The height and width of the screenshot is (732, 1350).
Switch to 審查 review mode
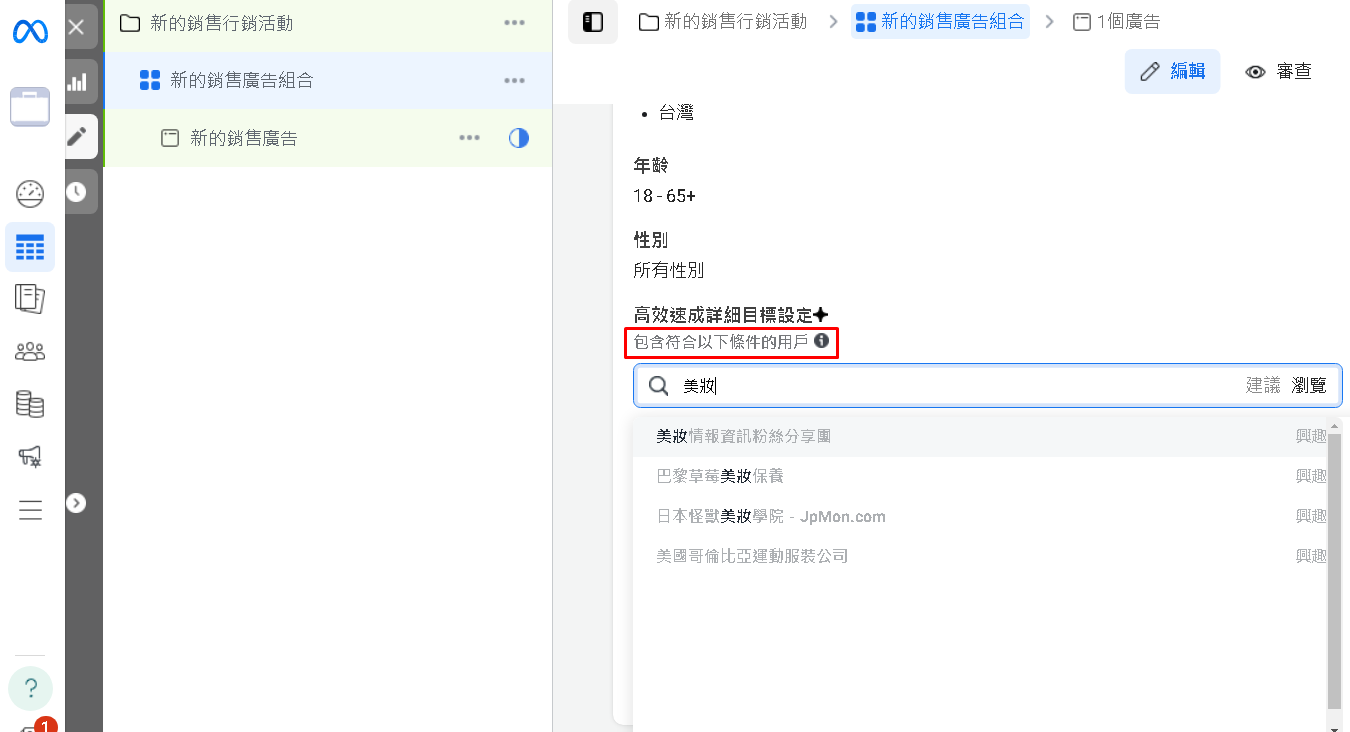click(1278, 71)
